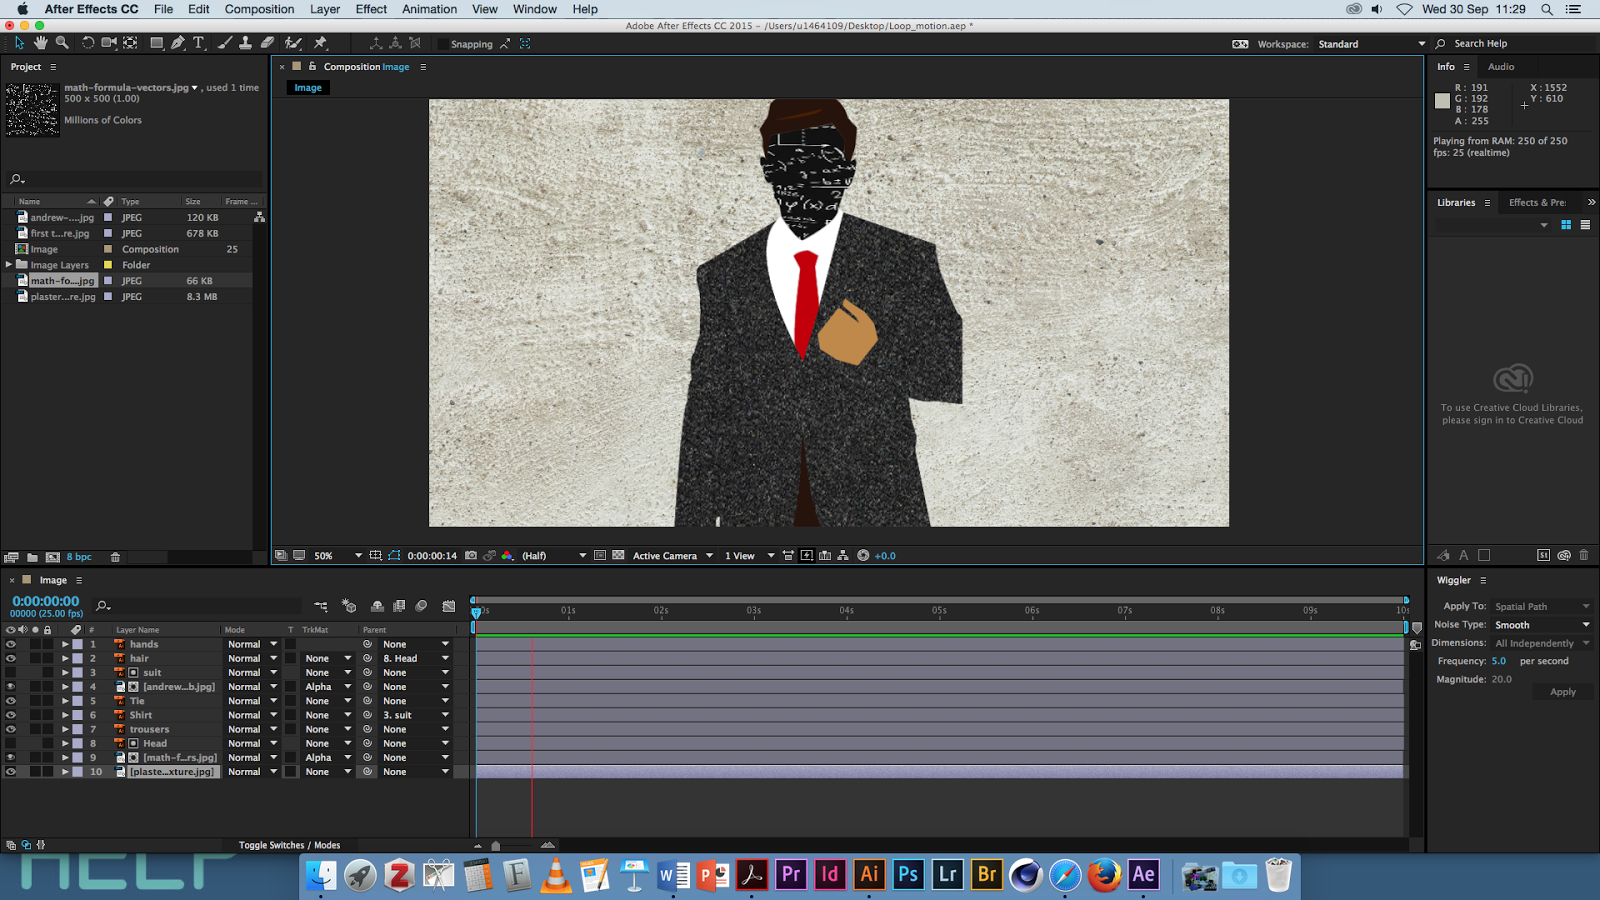Viewport: 1600px width, 900px height.
Task: Enable the Snapping checkbox
Action: [442, 44]
